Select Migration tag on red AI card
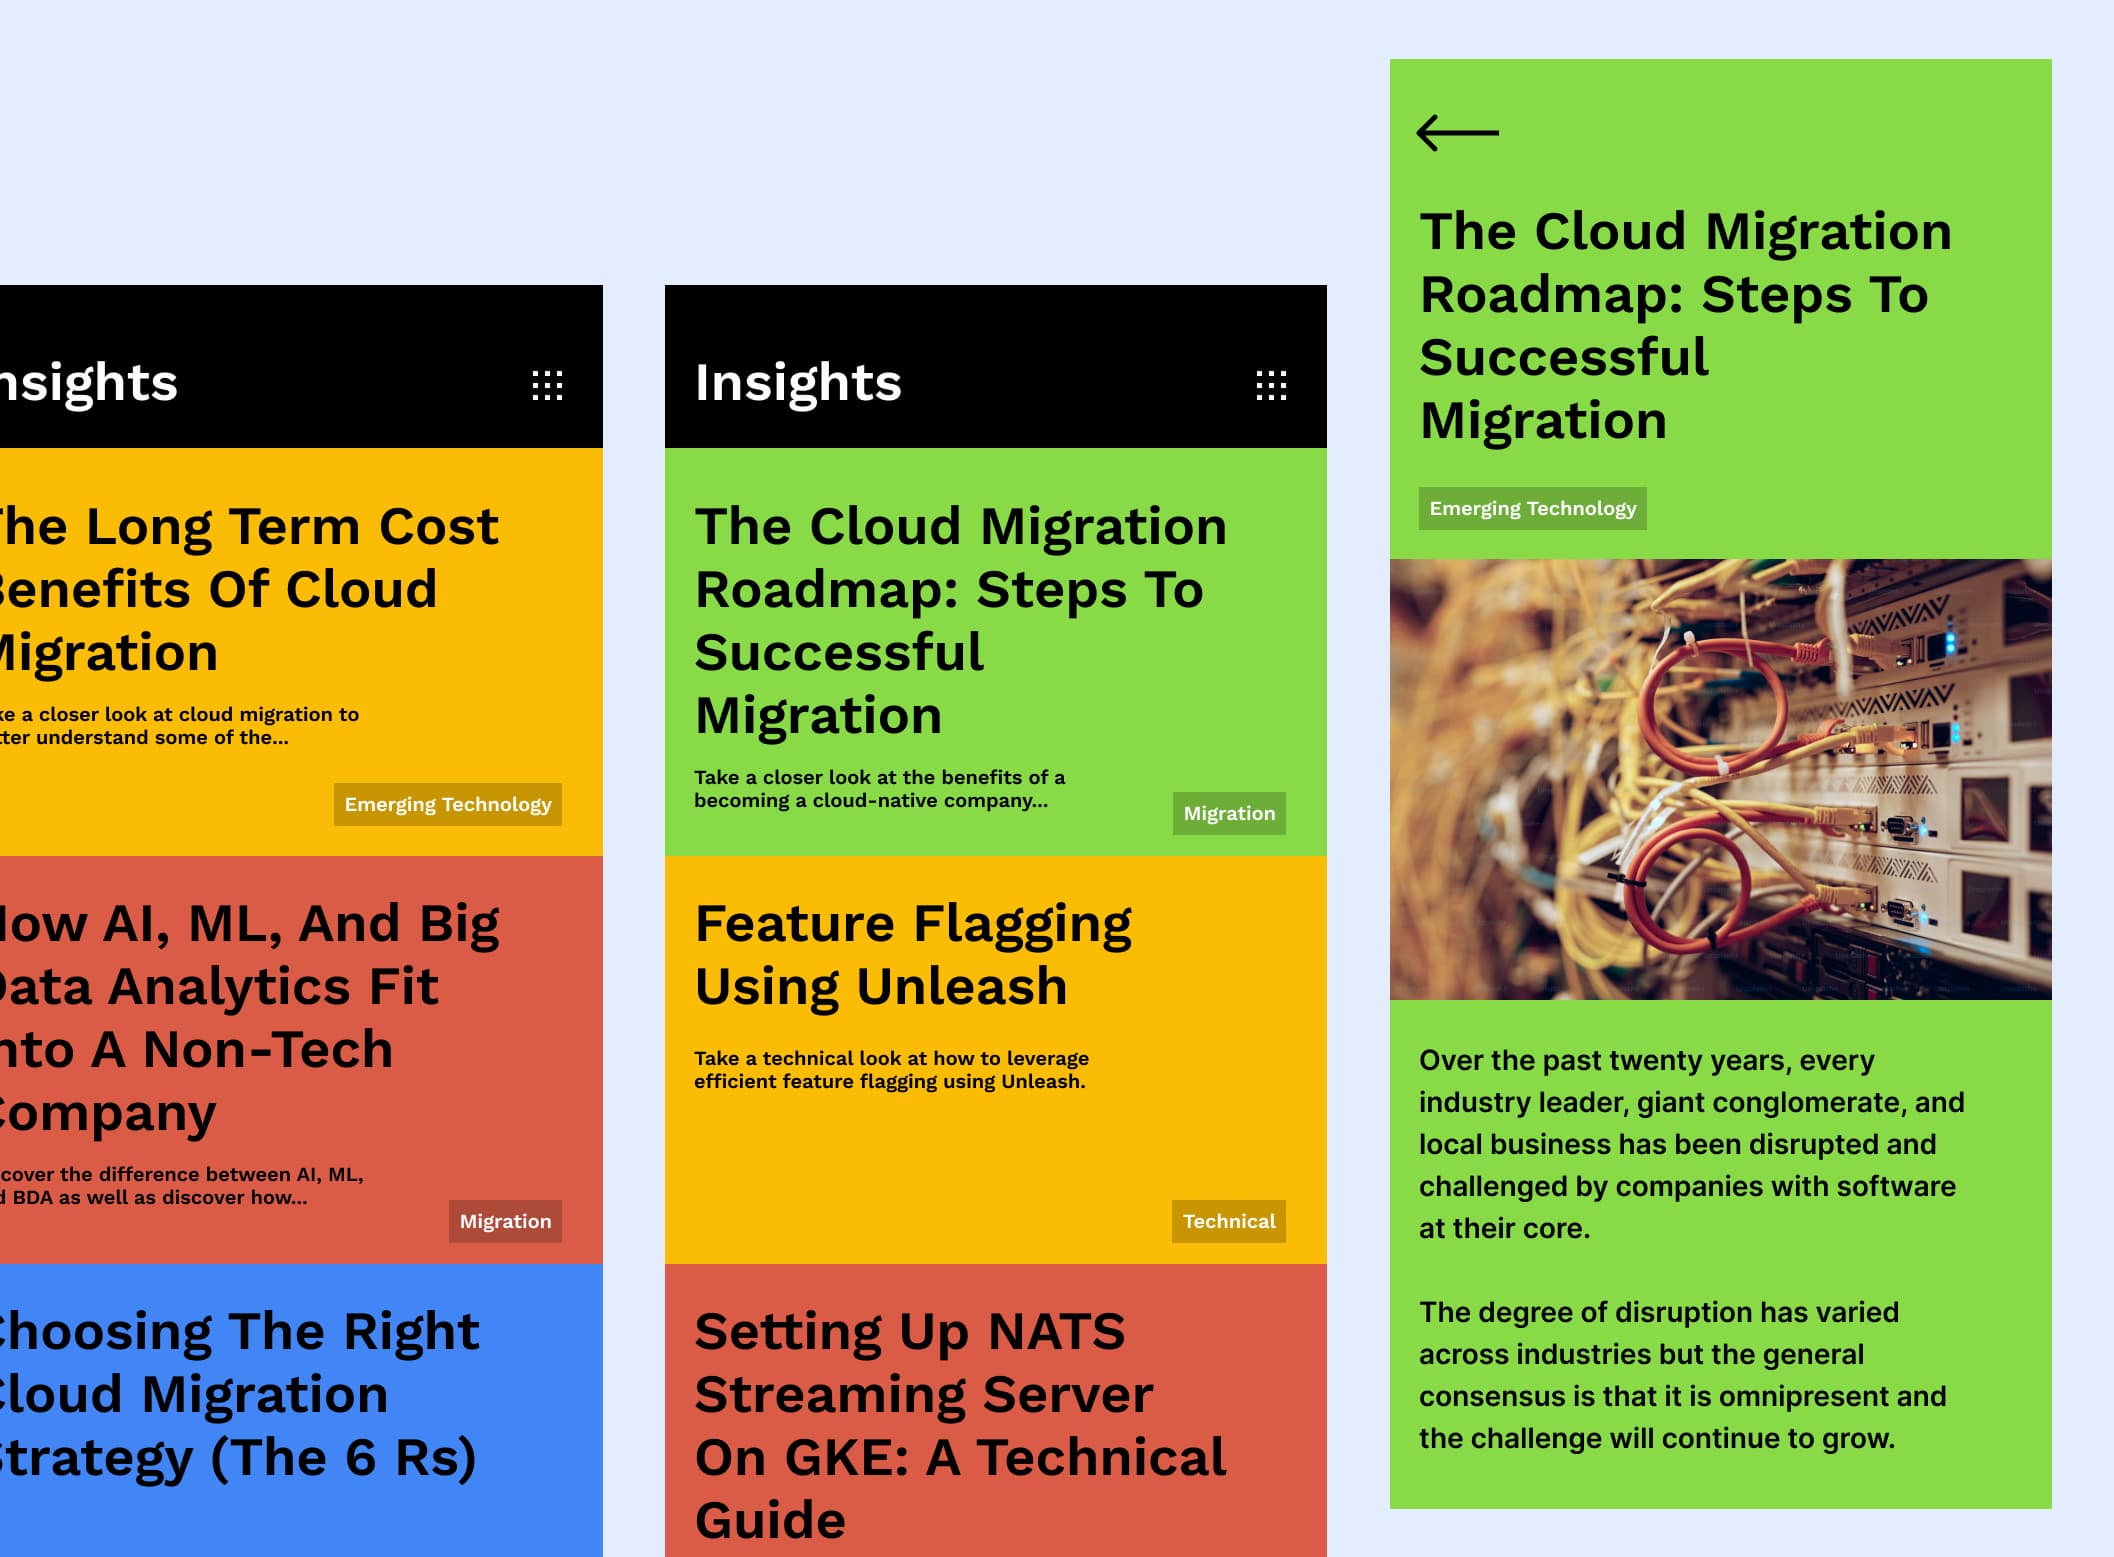 pyautogui.click(x=504, y=1221)
